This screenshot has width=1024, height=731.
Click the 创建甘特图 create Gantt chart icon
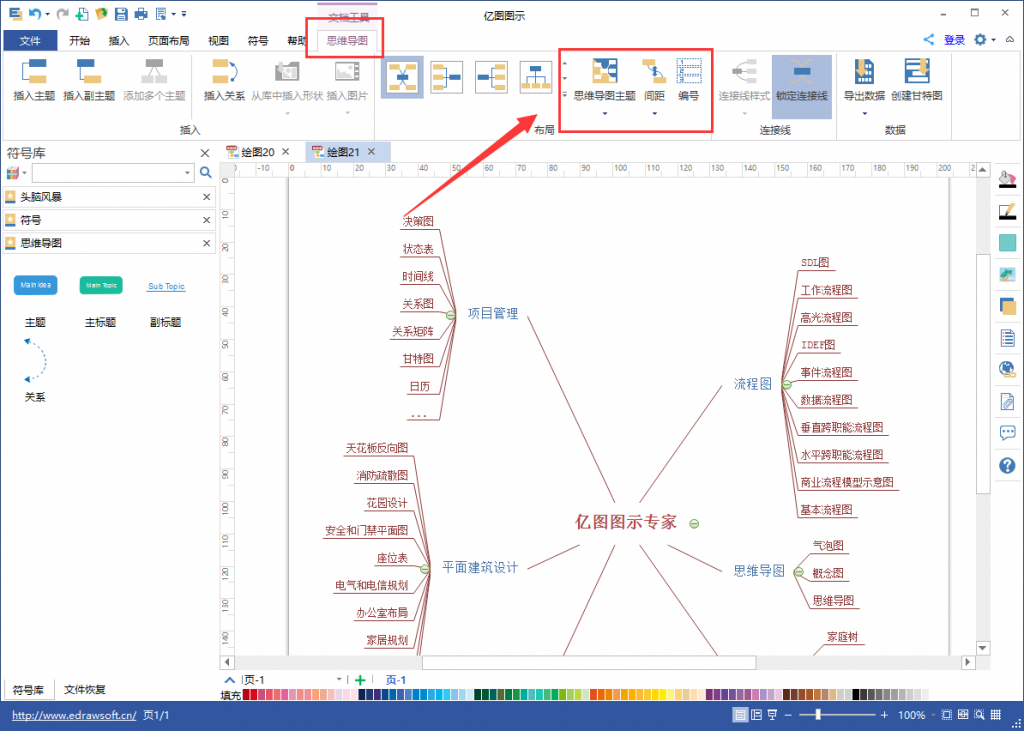tap(917, 71)
